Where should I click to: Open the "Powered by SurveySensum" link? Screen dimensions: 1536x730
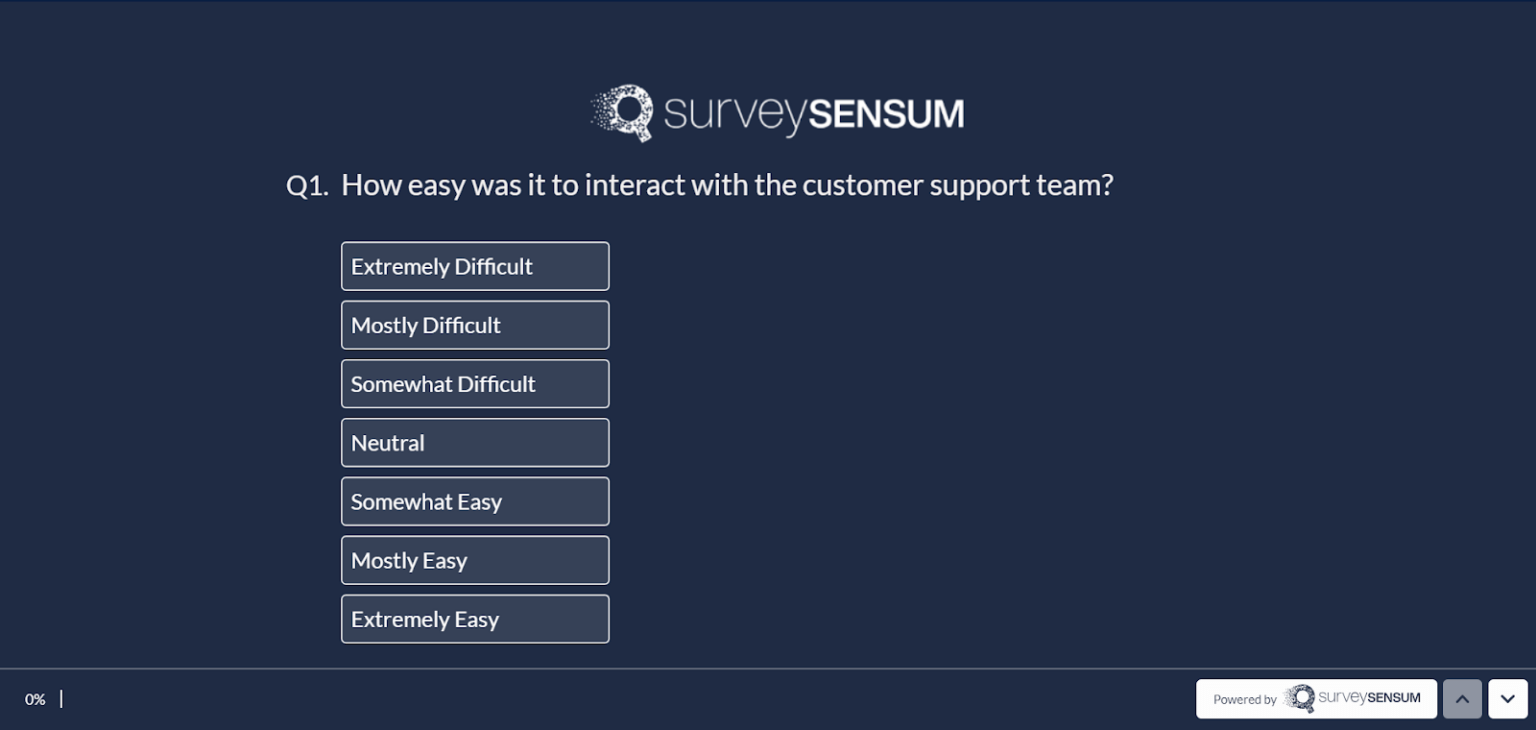(1317, 699)
